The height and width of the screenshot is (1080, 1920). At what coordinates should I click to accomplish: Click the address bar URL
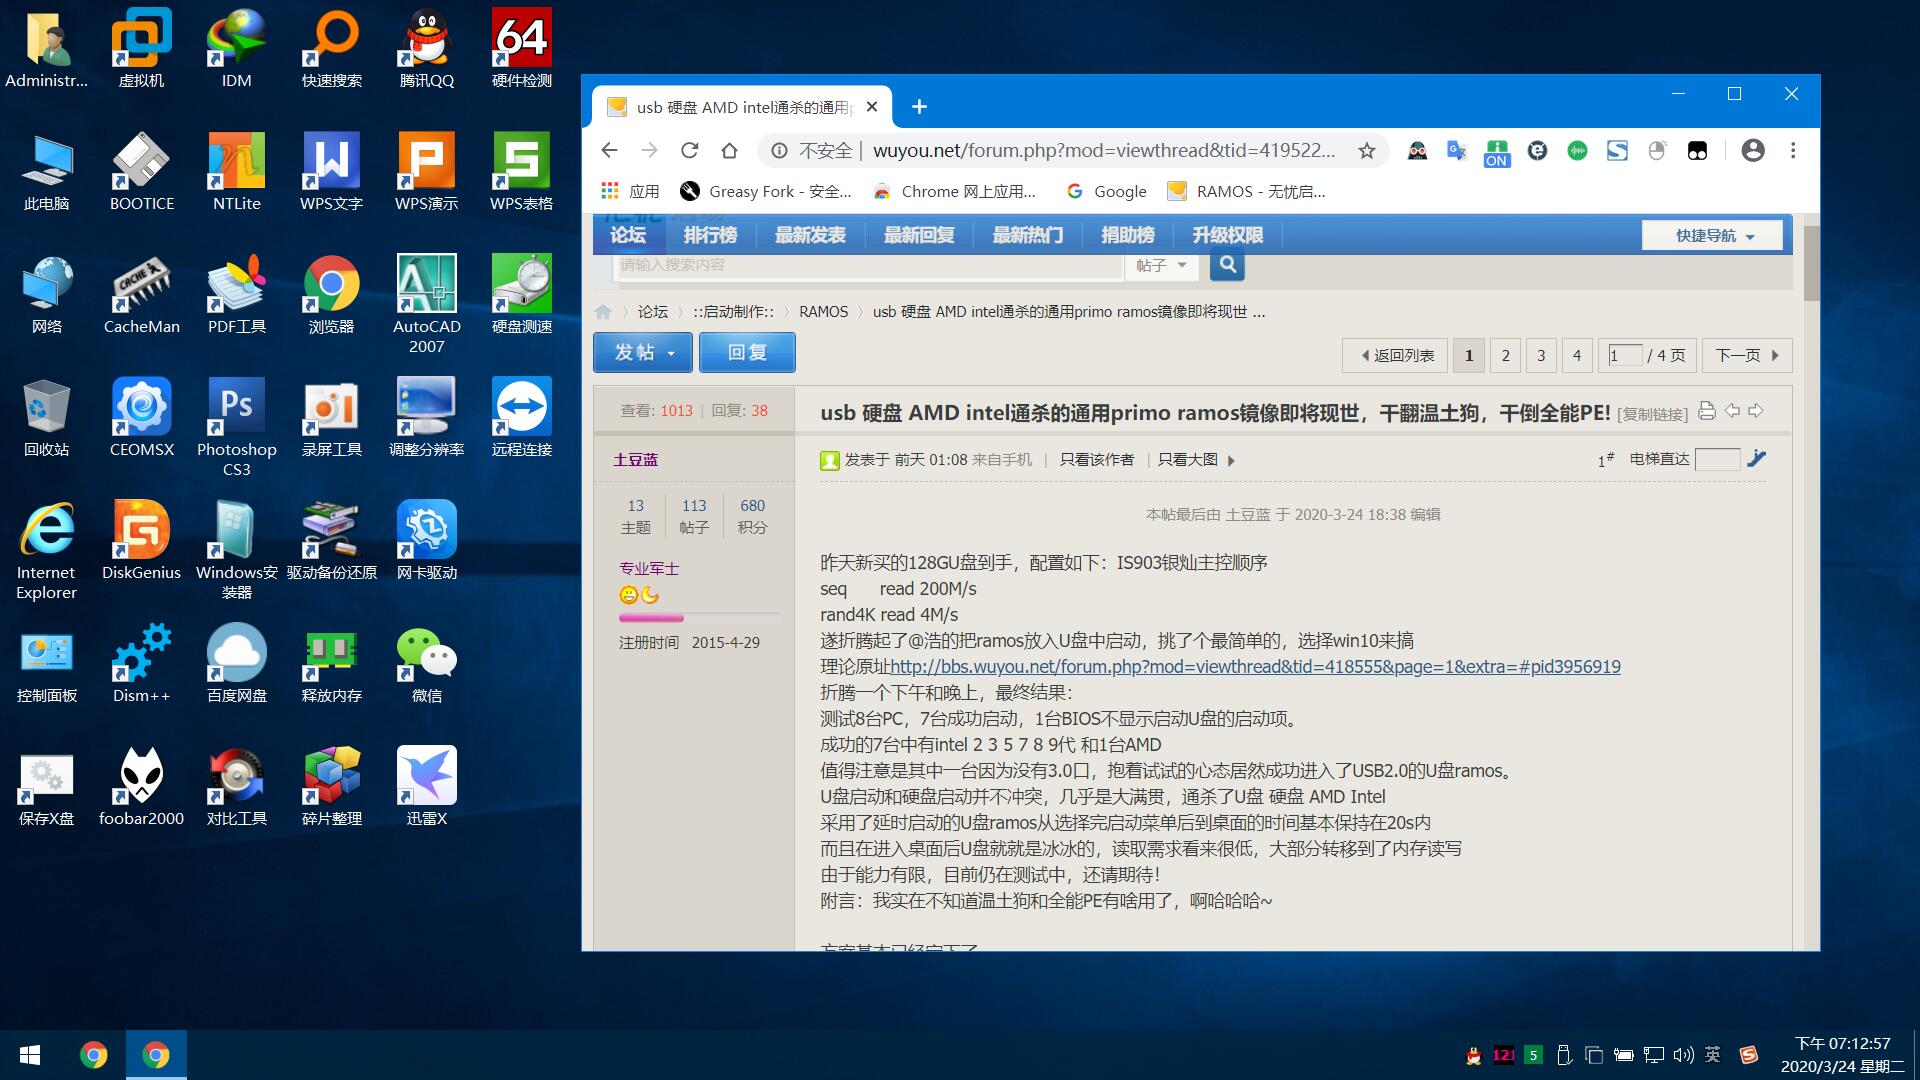click(x=1104, y=150)
